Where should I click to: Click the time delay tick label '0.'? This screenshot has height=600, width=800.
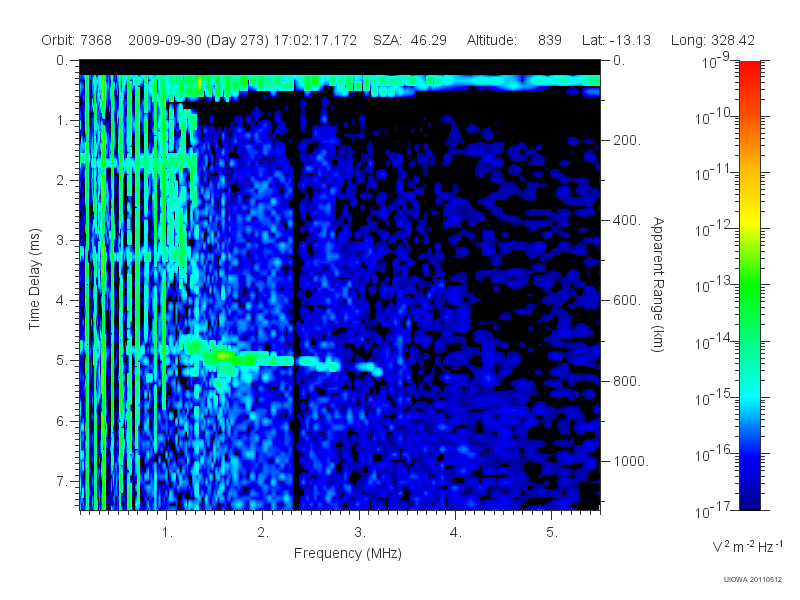62,60
